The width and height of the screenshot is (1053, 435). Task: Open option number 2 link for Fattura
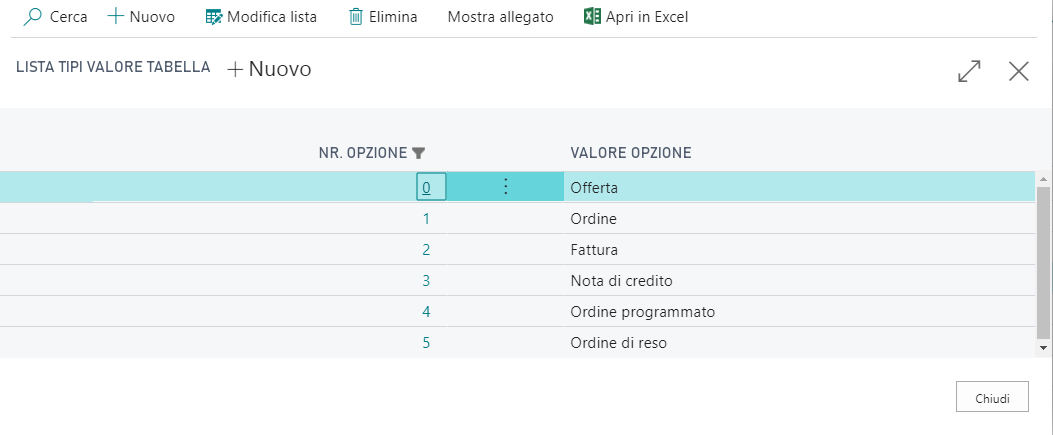[426, 250]
